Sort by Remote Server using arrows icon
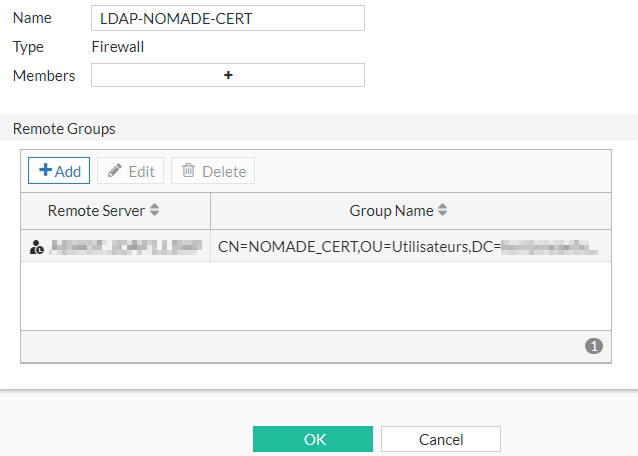Screen dimensions: 638x456 (155, 211)
